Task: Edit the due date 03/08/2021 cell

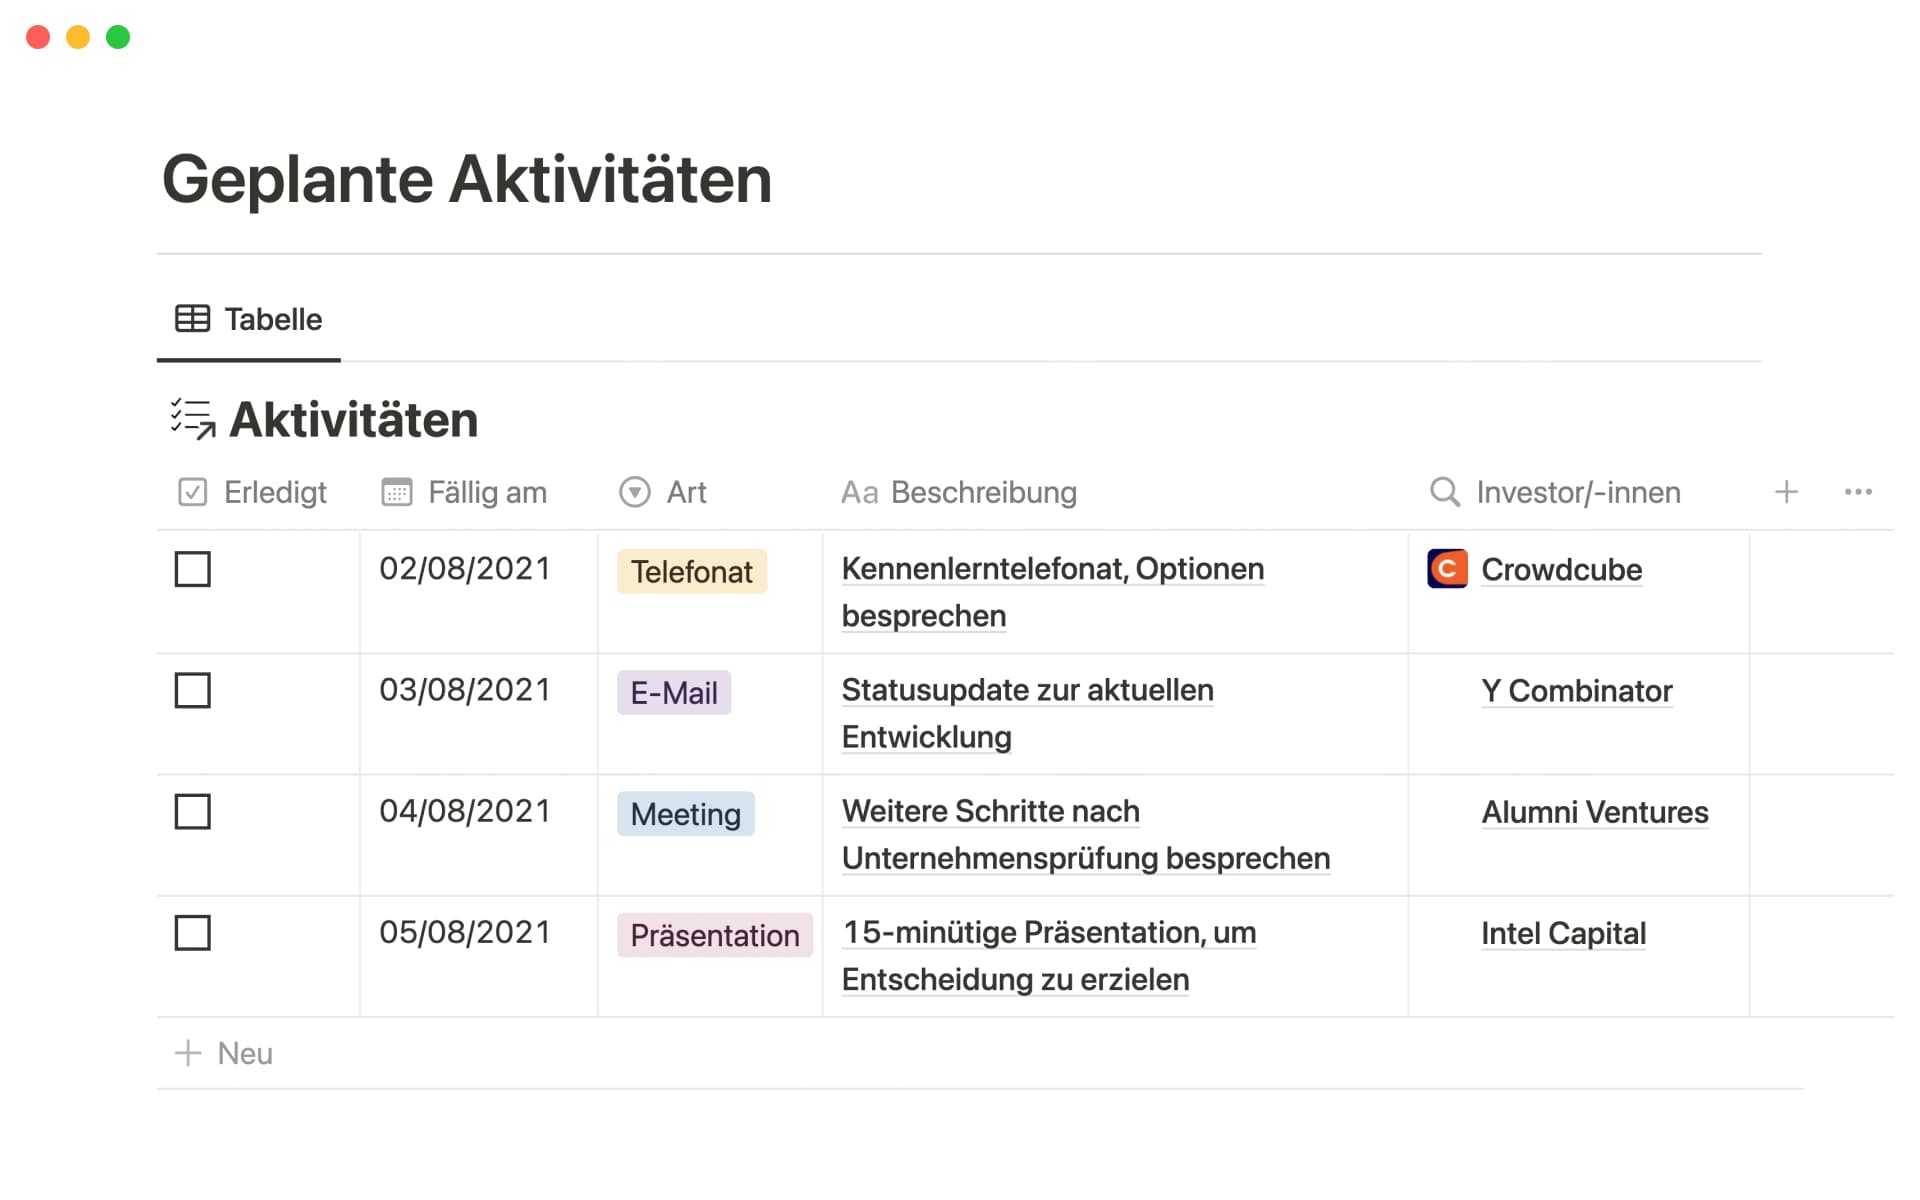Action: [465, 690]
